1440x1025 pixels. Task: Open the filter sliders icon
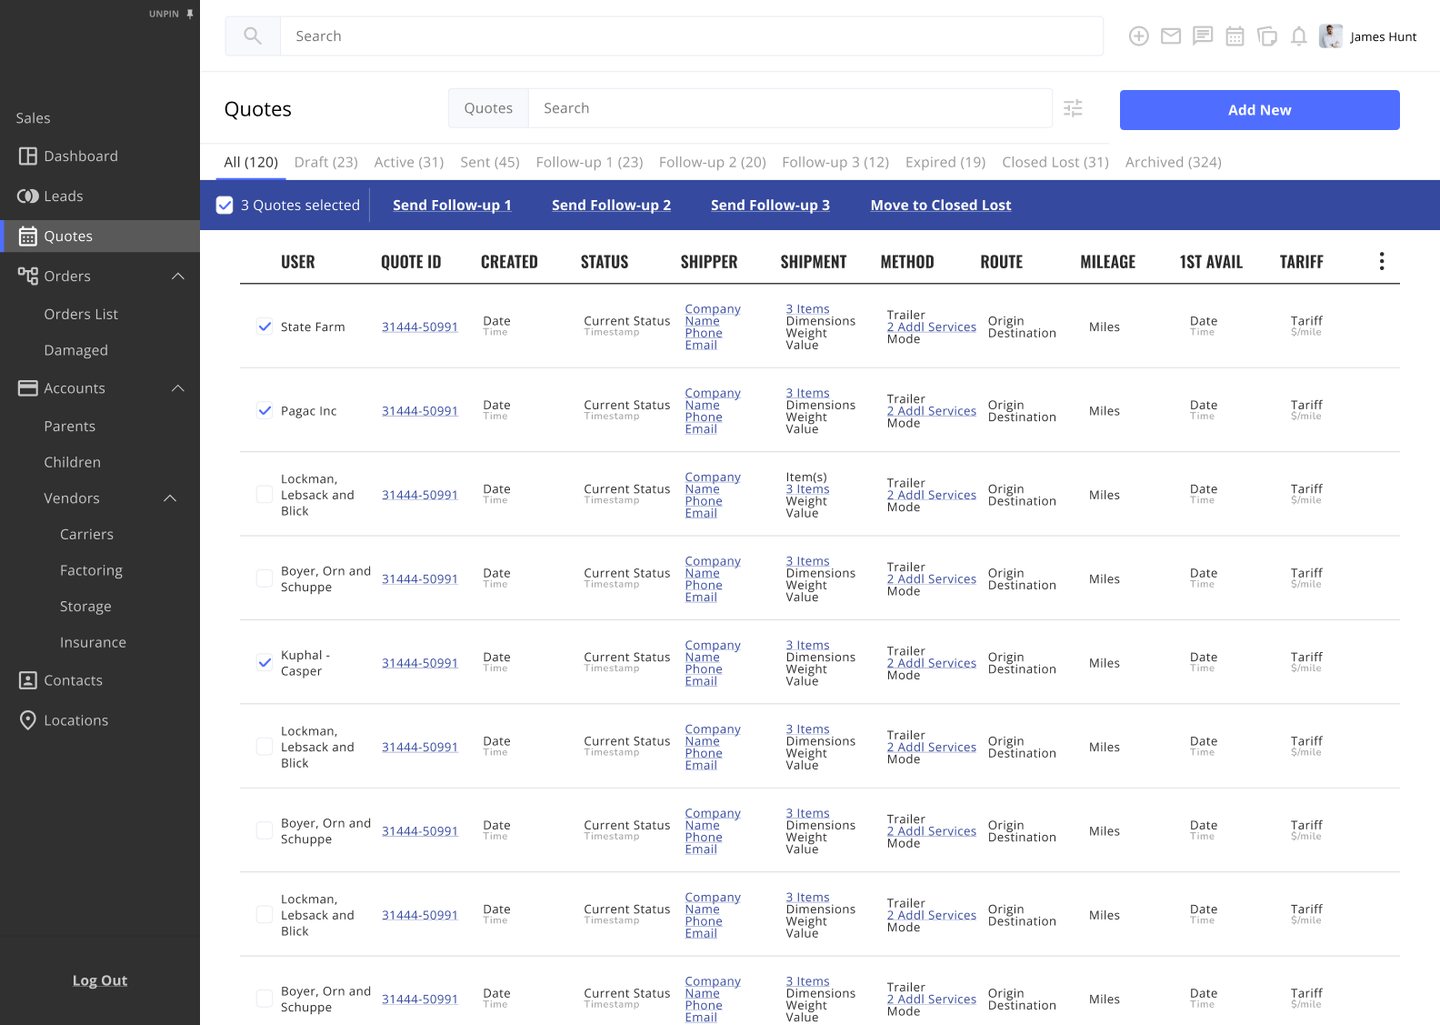tap(1073, 108)
